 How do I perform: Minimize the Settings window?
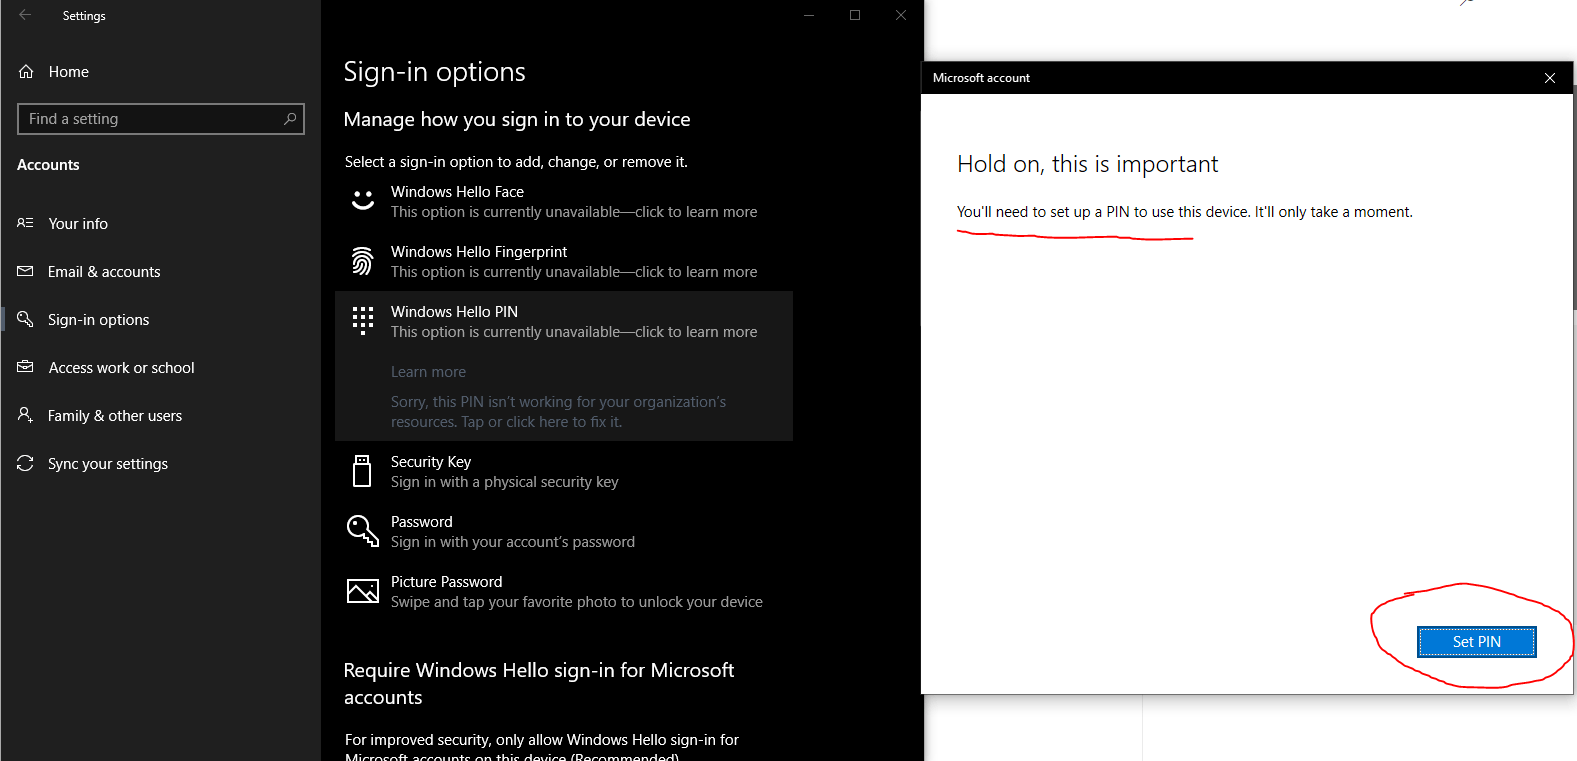(x=809, y=15)
